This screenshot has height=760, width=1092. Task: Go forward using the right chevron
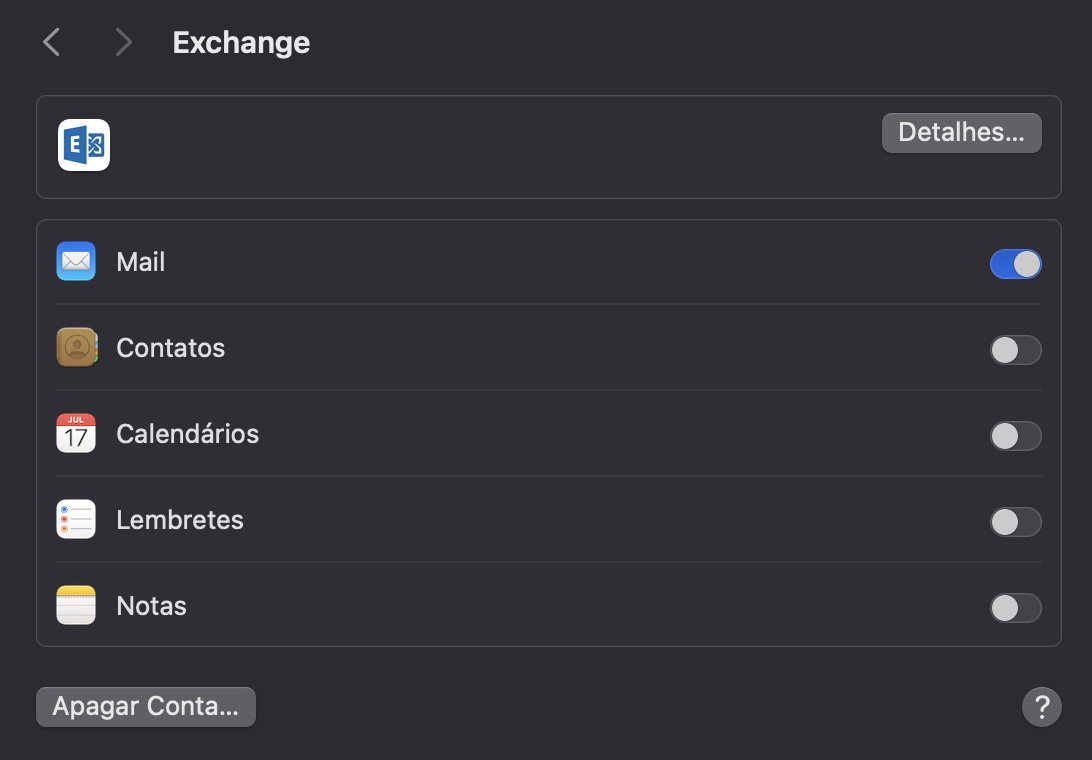tap(123, 42)
